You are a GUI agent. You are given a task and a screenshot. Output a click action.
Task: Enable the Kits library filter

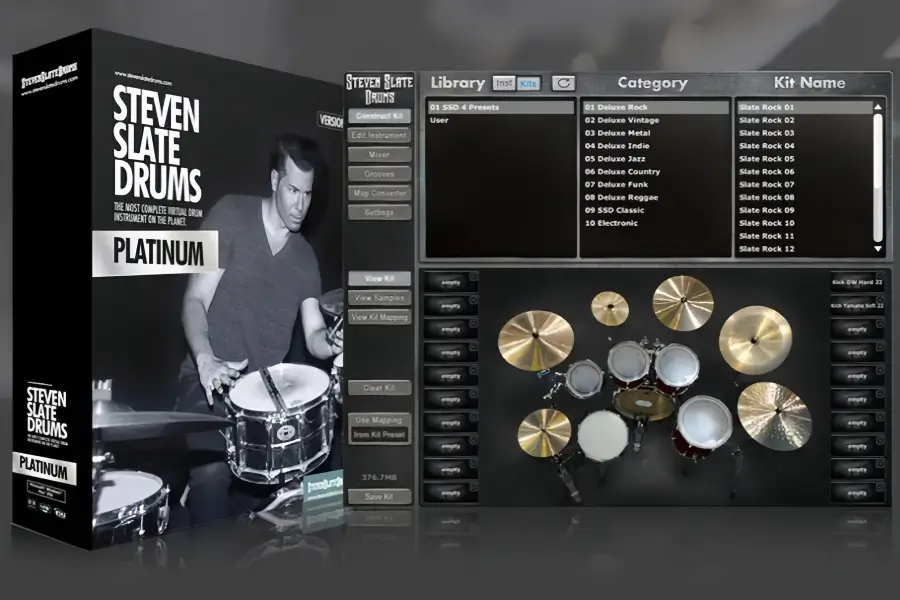point(529,82)
